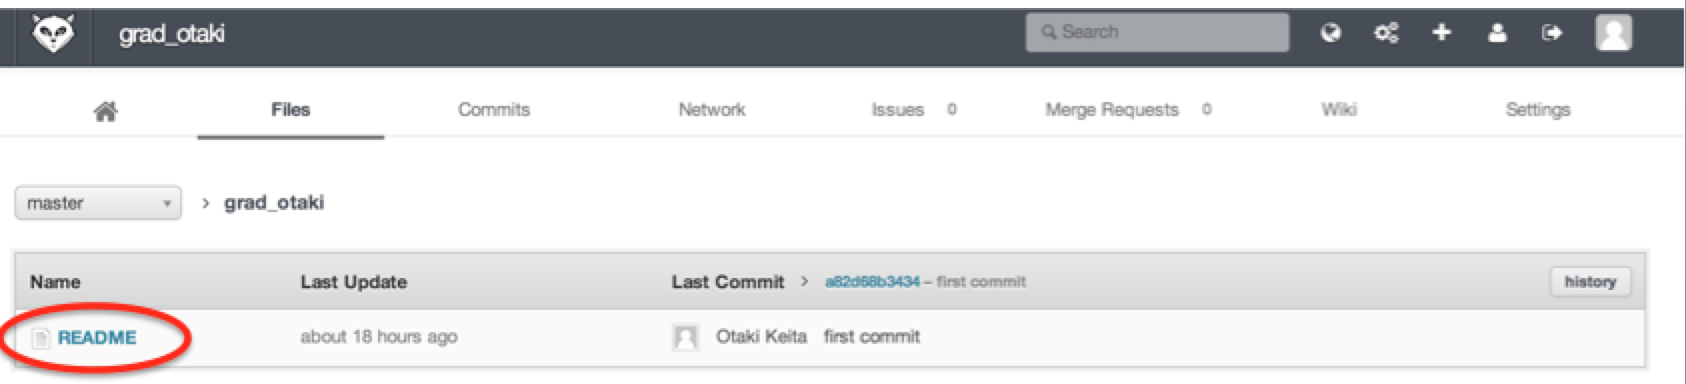Screen dimensions: 1686x384
Task: Click the sign out arrow icon
Action: pyautogui.click(x=1552, y=33)
